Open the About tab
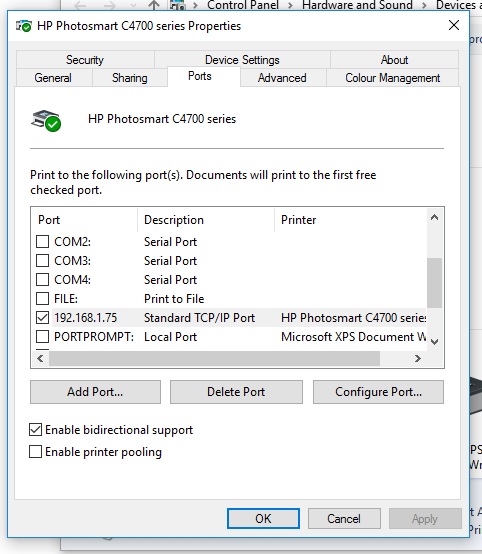The height and width of the screenshot is (554, 482). click(x=394, y=60)
